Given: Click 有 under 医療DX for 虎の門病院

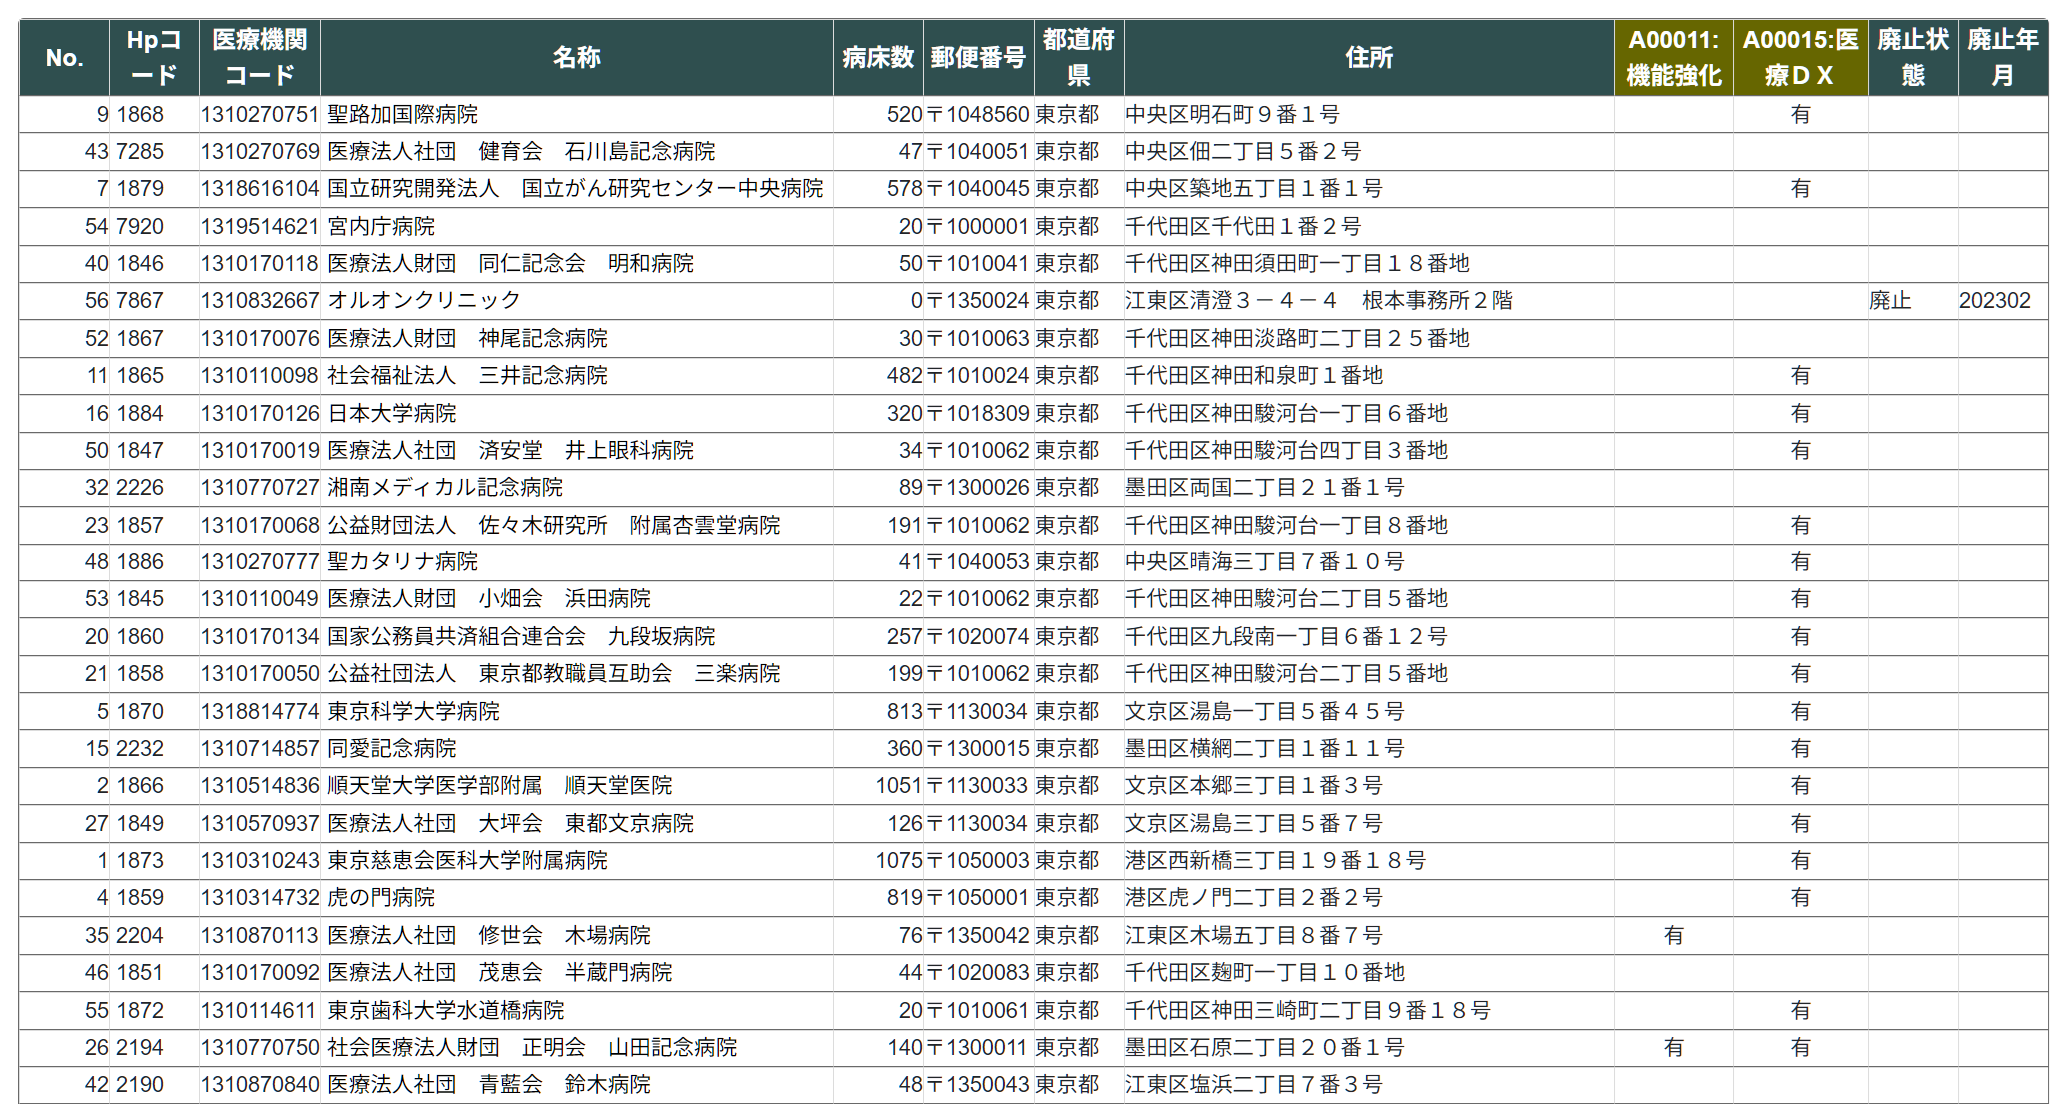Looking at the screenshot, I should click(x=1800, y=898).
